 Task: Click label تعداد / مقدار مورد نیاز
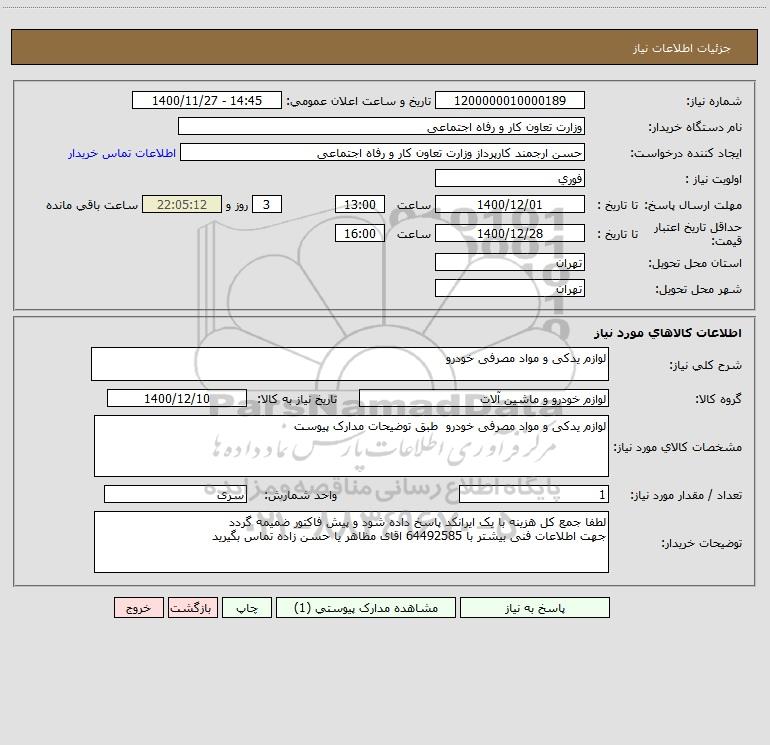coord(686,496)
